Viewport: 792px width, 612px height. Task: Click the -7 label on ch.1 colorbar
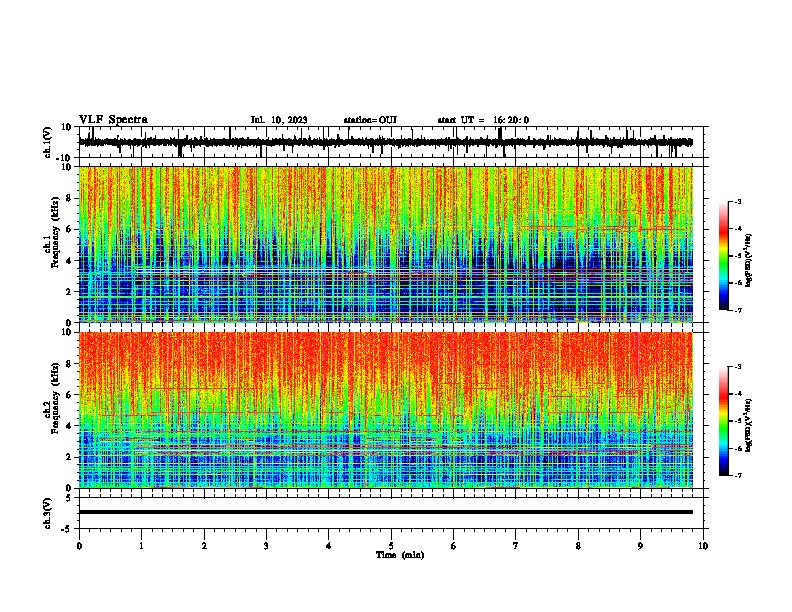click(x=737, y=310)
